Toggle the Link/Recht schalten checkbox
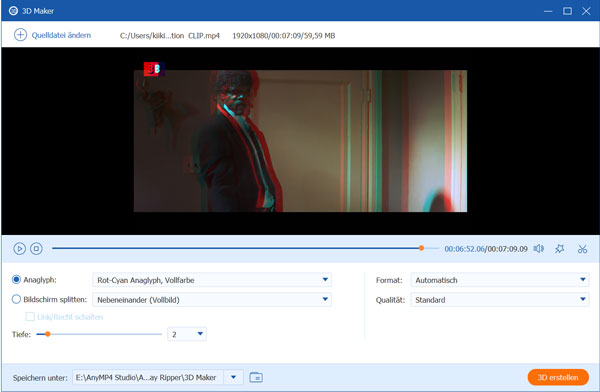Viewport: 600px width, 392px height. point(30,317)
